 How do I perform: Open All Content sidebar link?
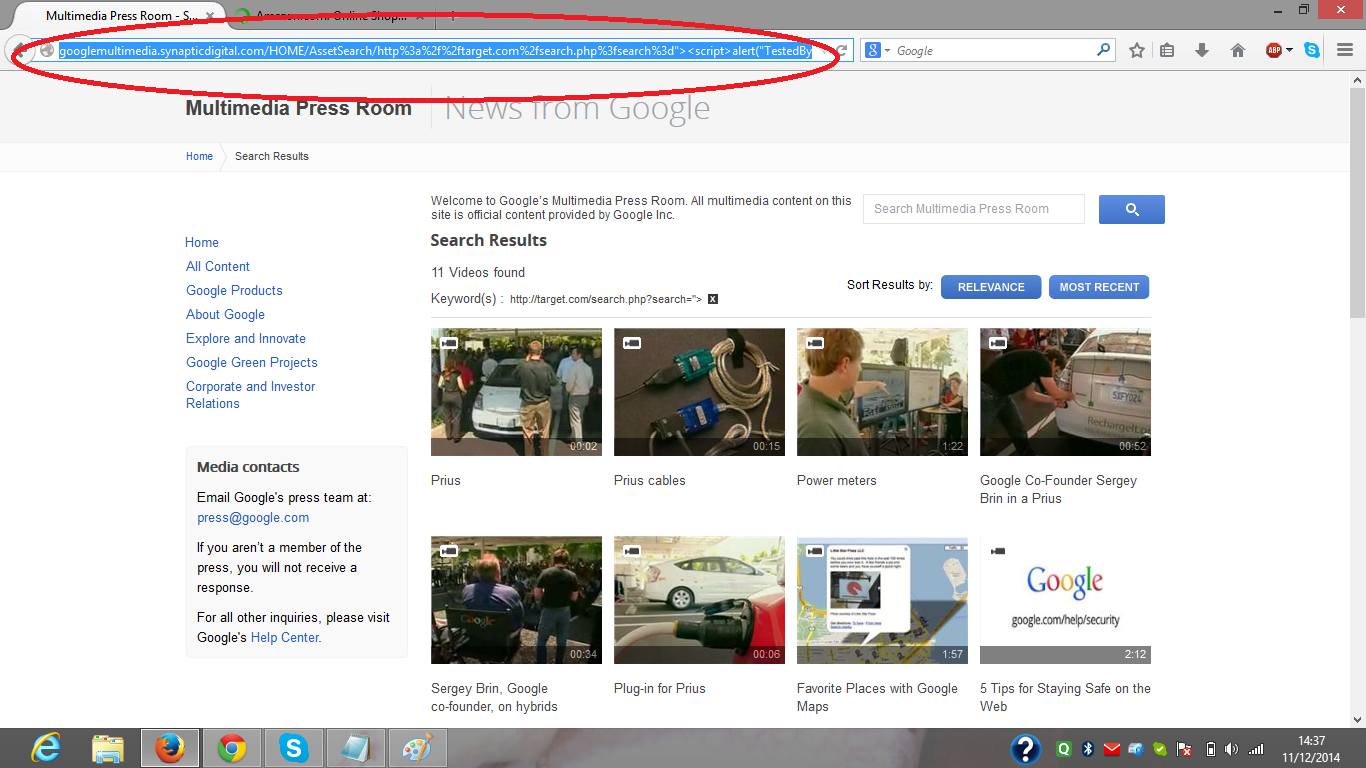point(218,266)
